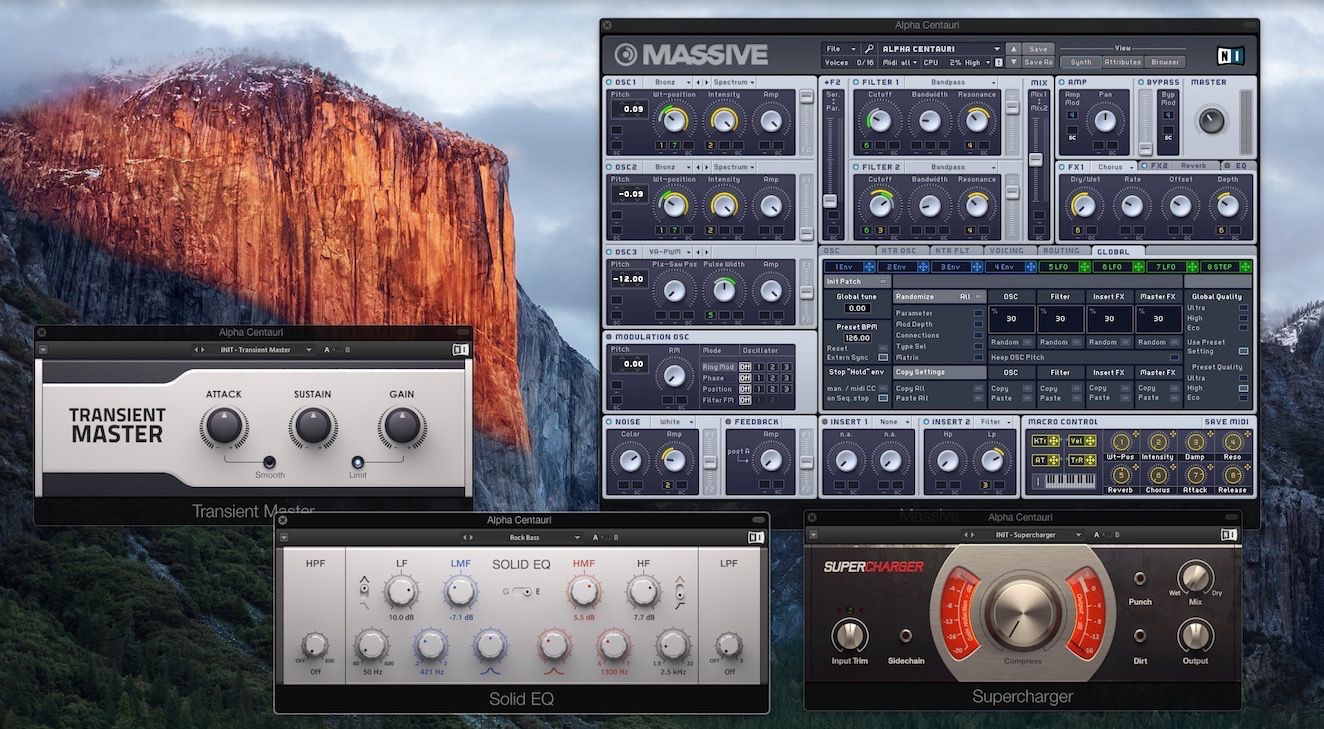Toggle the Smooth switch in Transient Master
The width and height of the screenshot is (1324, 729).
(269, 462)
